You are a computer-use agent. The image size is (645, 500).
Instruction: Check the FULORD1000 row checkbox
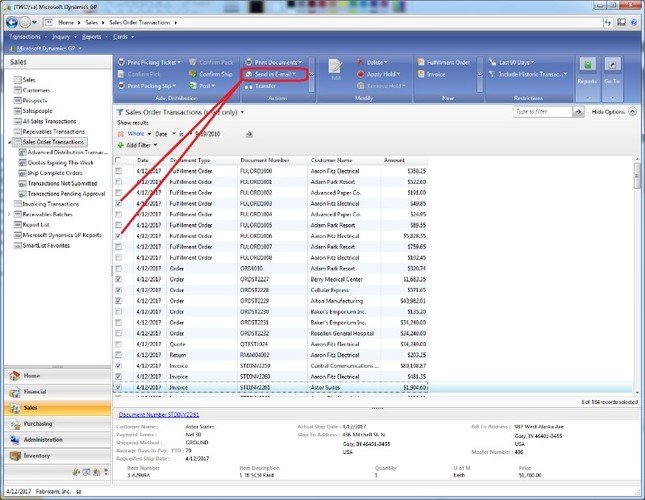click(x=118, y=171)
